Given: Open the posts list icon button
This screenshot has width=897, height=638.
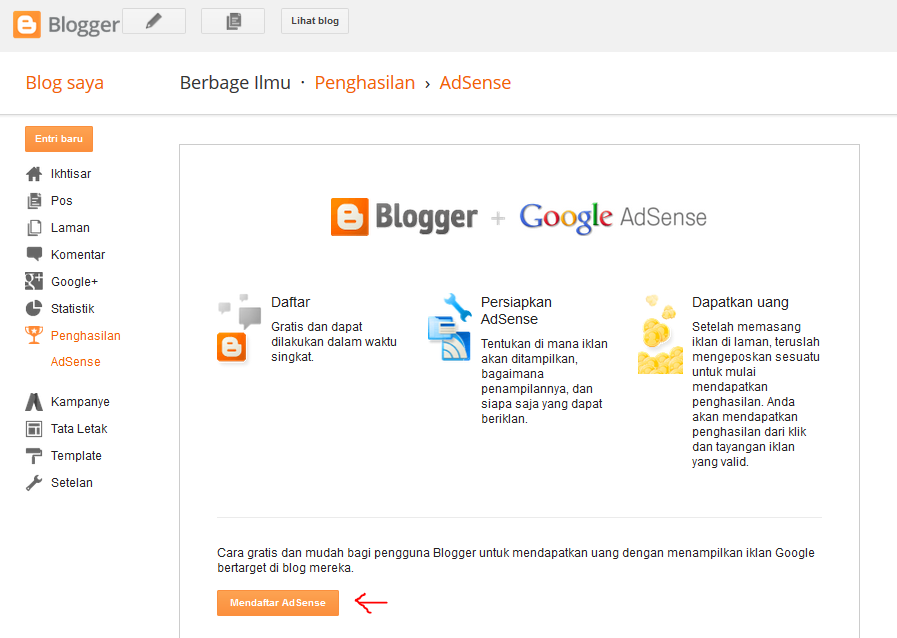Looking at the screenshot, I should pyautogui.click(x=233, y=21).
